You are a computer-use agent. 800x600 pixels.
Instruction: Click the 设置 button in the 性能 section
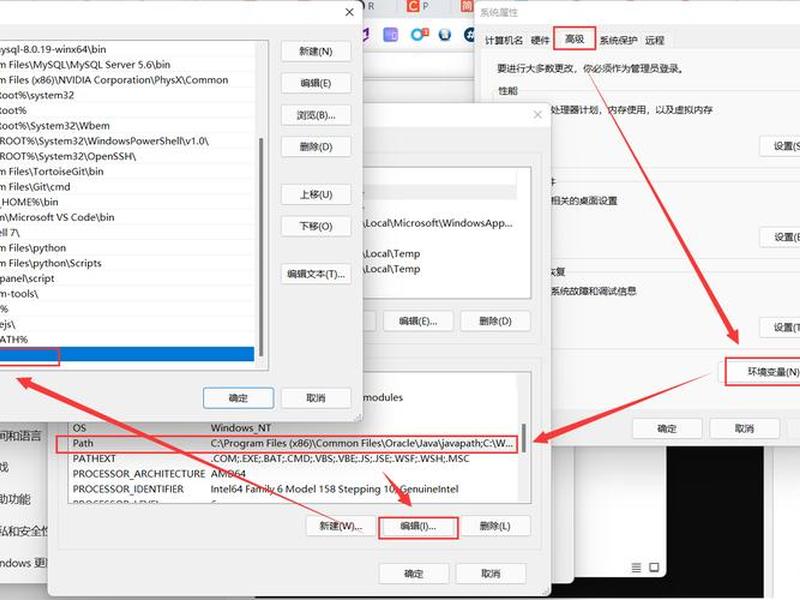click(x=780, y=146)
